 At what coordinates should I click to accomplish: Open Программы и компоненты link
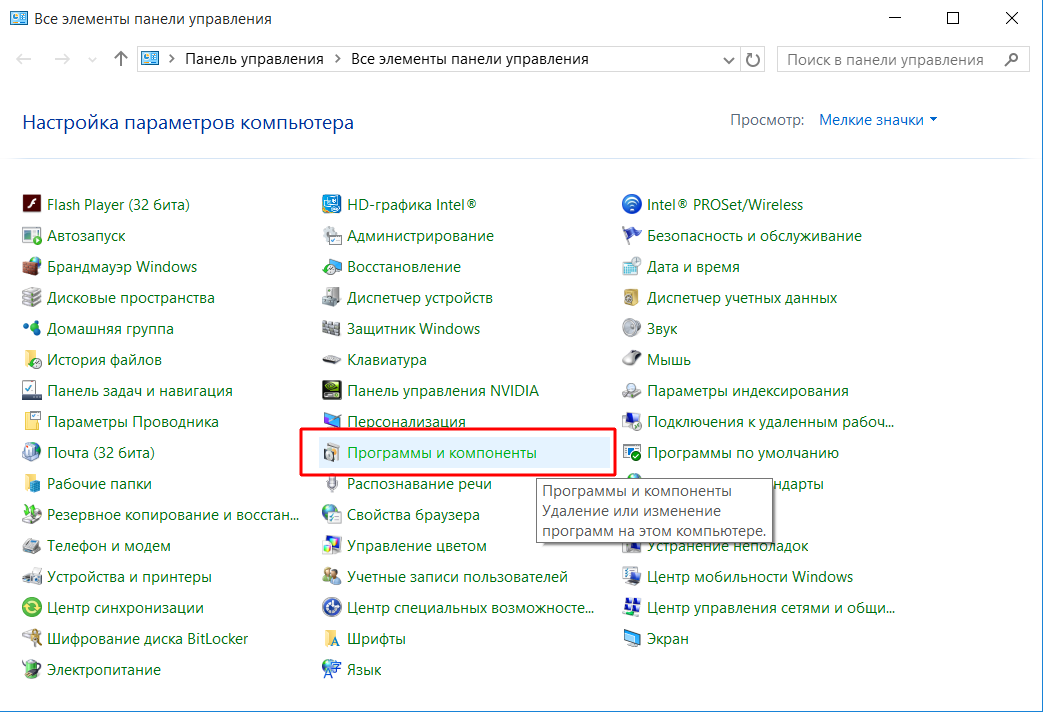pyautogui.click(x=441, y=453)
